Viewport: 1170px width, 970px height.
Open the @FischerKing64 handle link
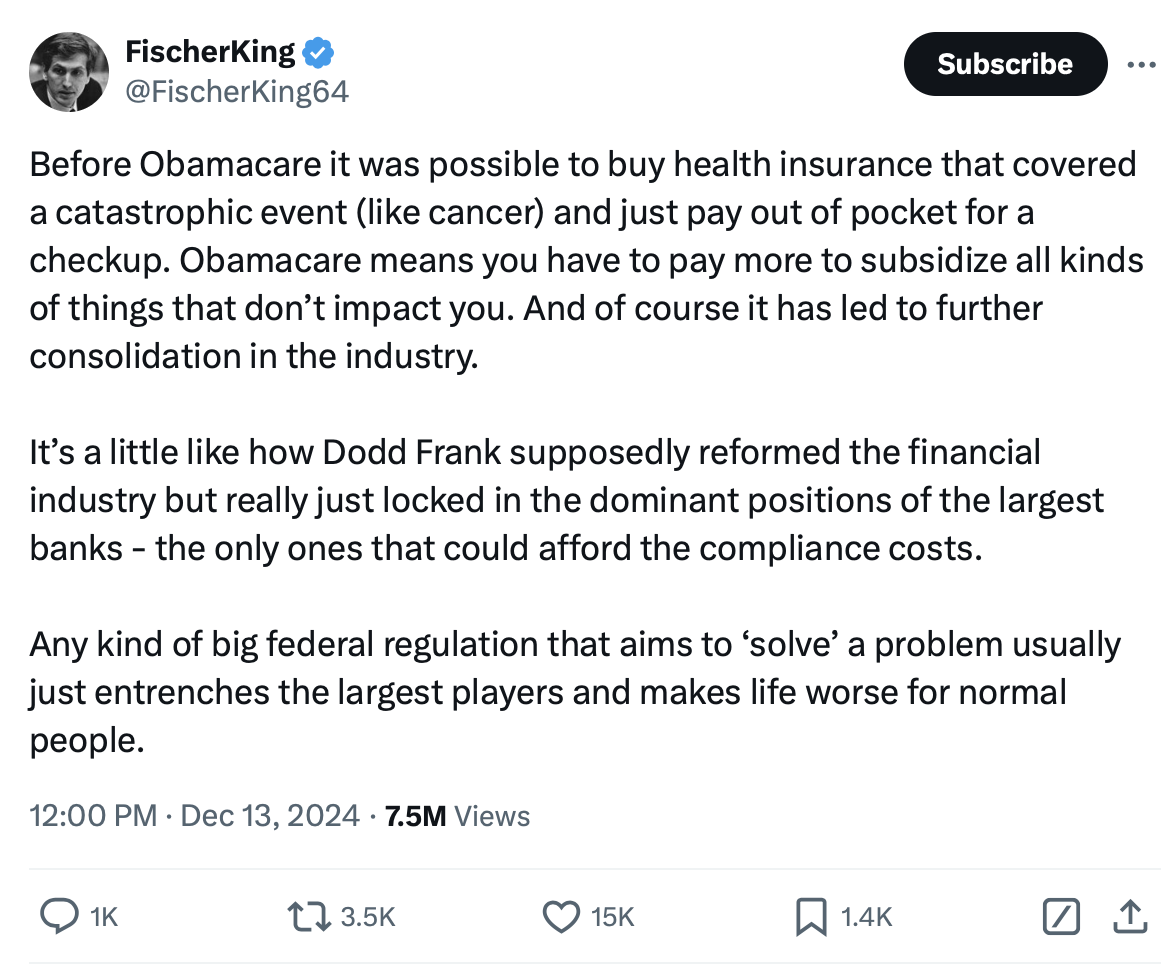[x=236, y=93]
